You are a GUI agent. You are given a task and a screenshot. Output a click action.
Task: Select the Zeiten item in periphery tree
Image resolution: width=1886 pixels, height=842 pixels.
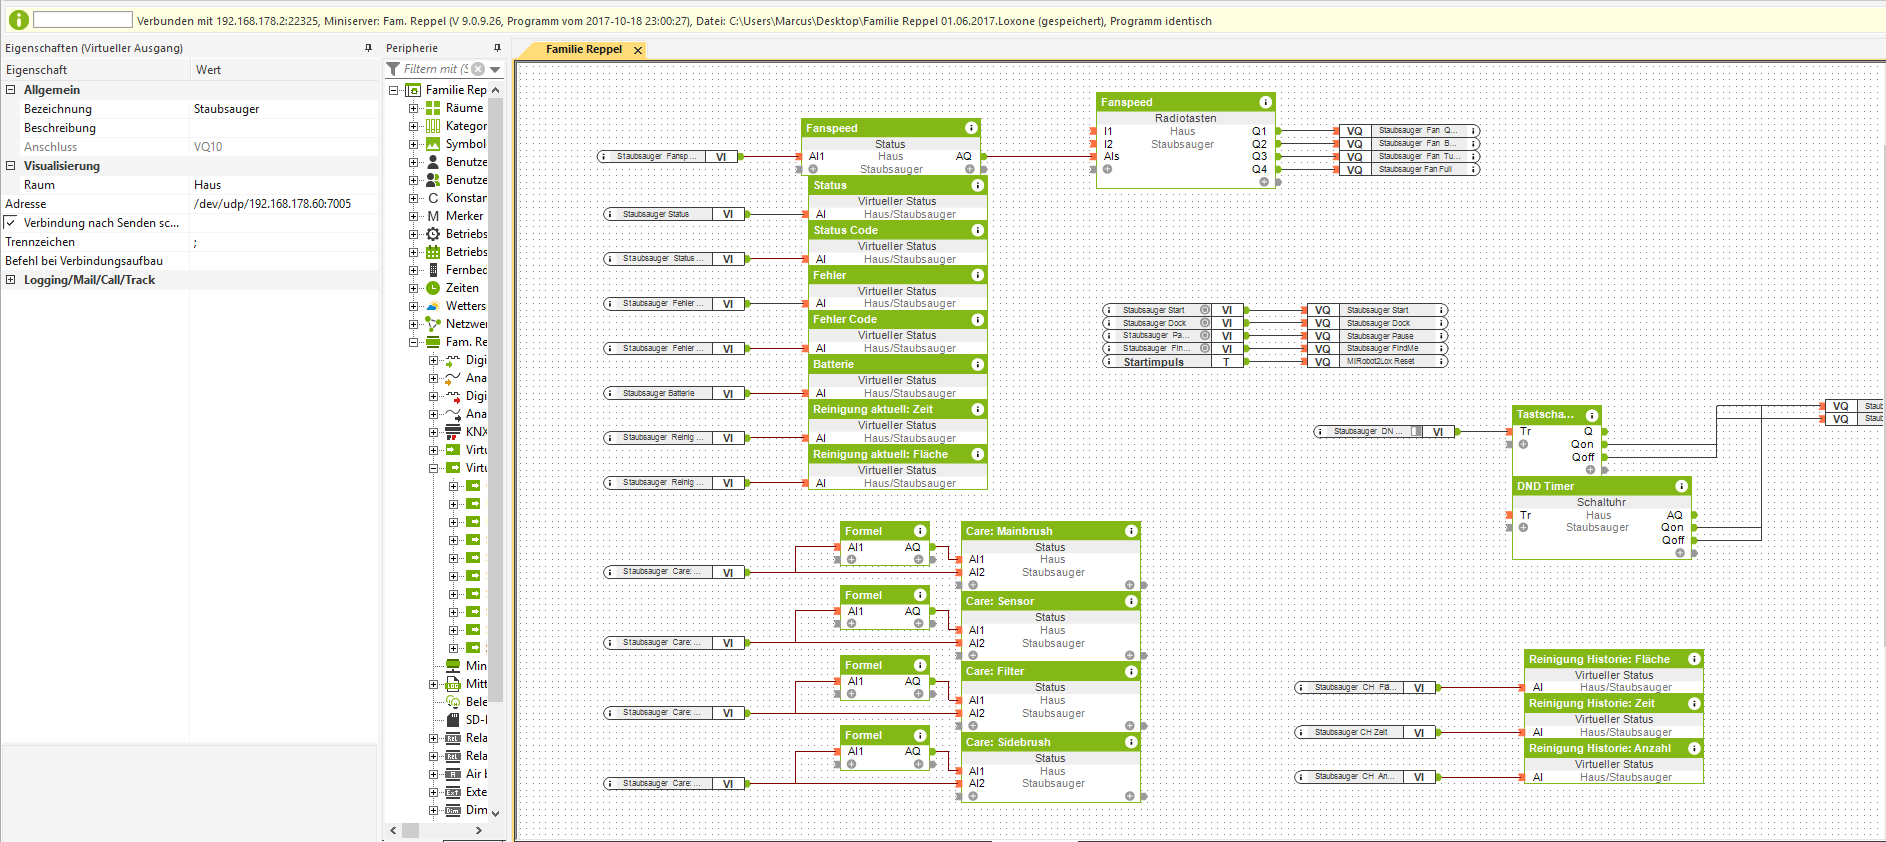(x=461, y=288)
